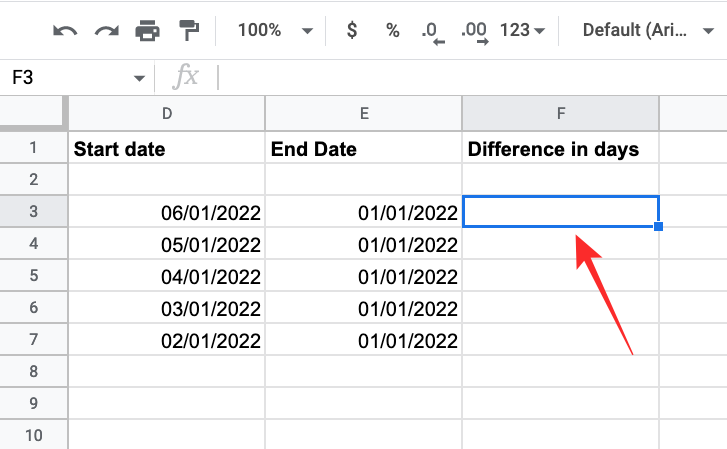Image resolution: width=727 pixels, height=449 pixels.
Task: Apply percent format
Action: [x=392, y=30]
